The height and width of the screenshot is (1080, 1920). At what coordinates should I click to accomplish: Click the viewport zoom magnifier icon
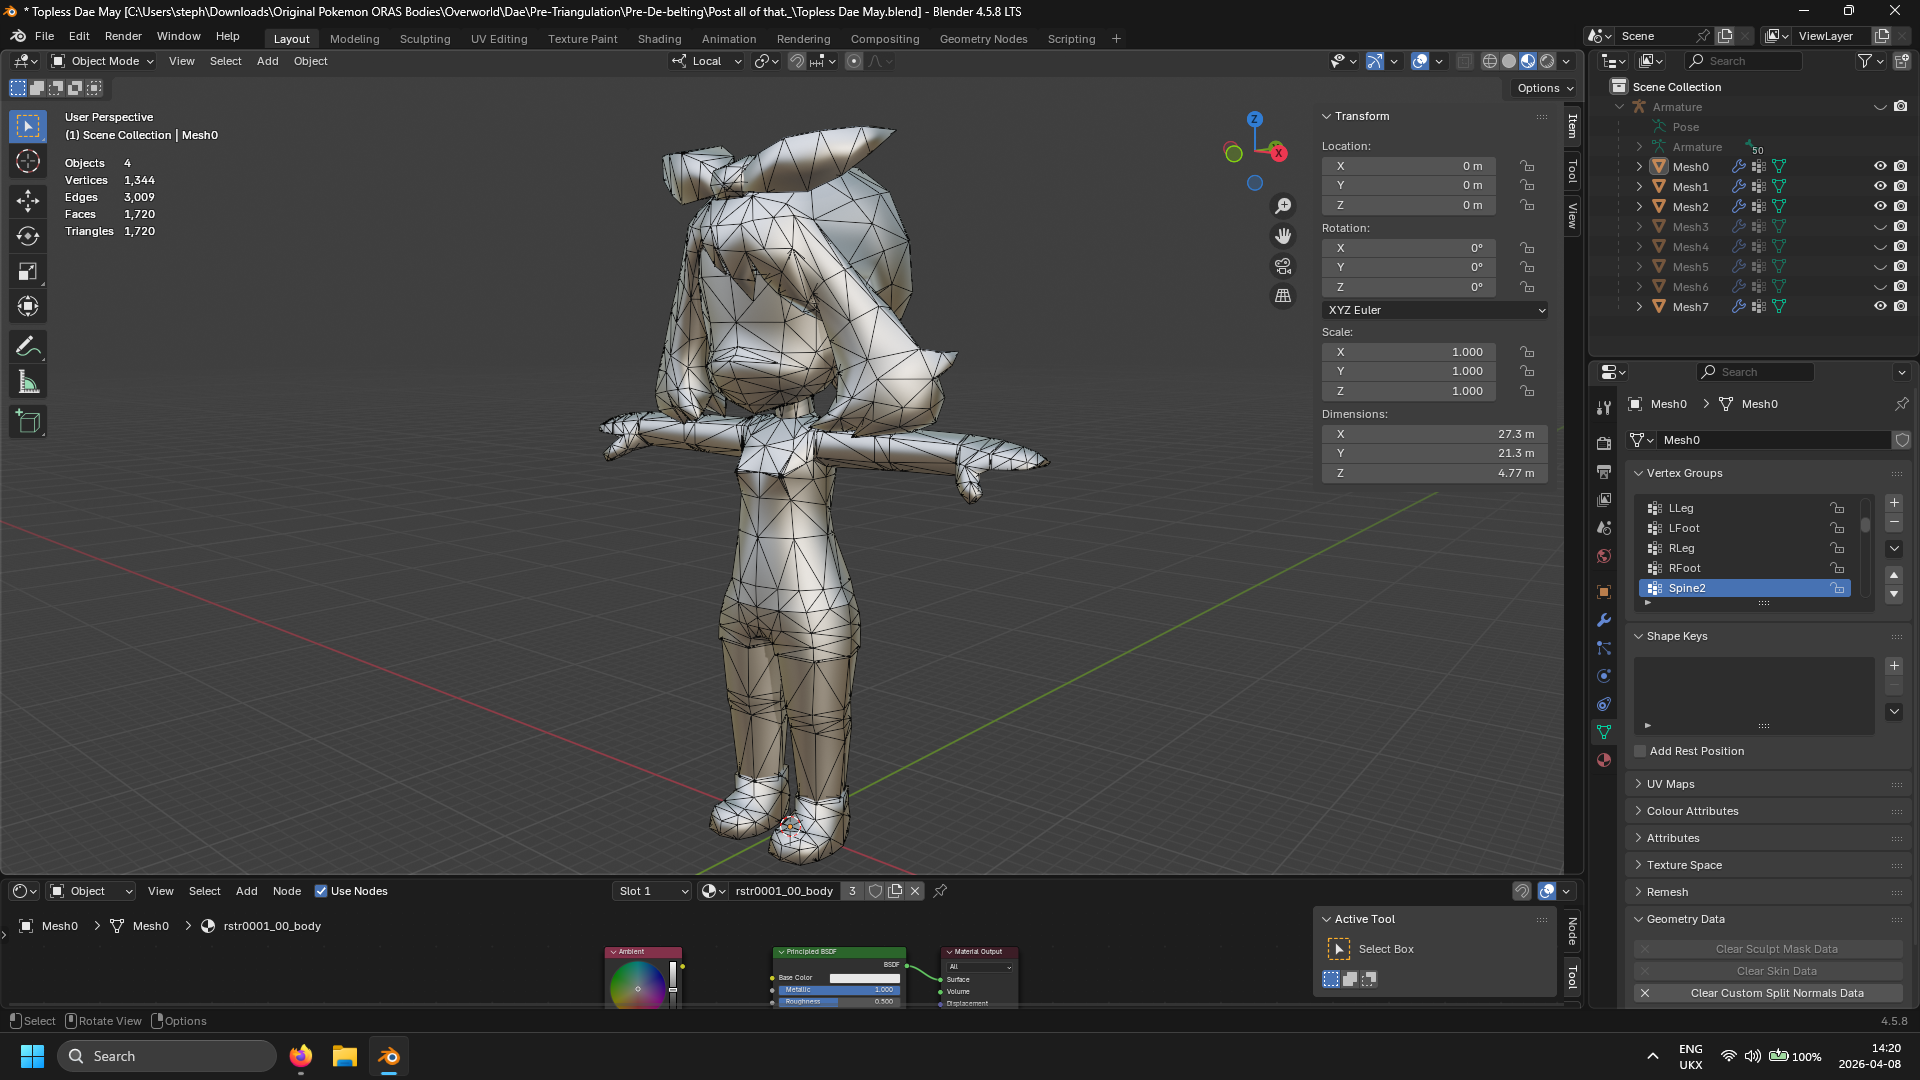pyautogui.click(x=1283, y=206)
